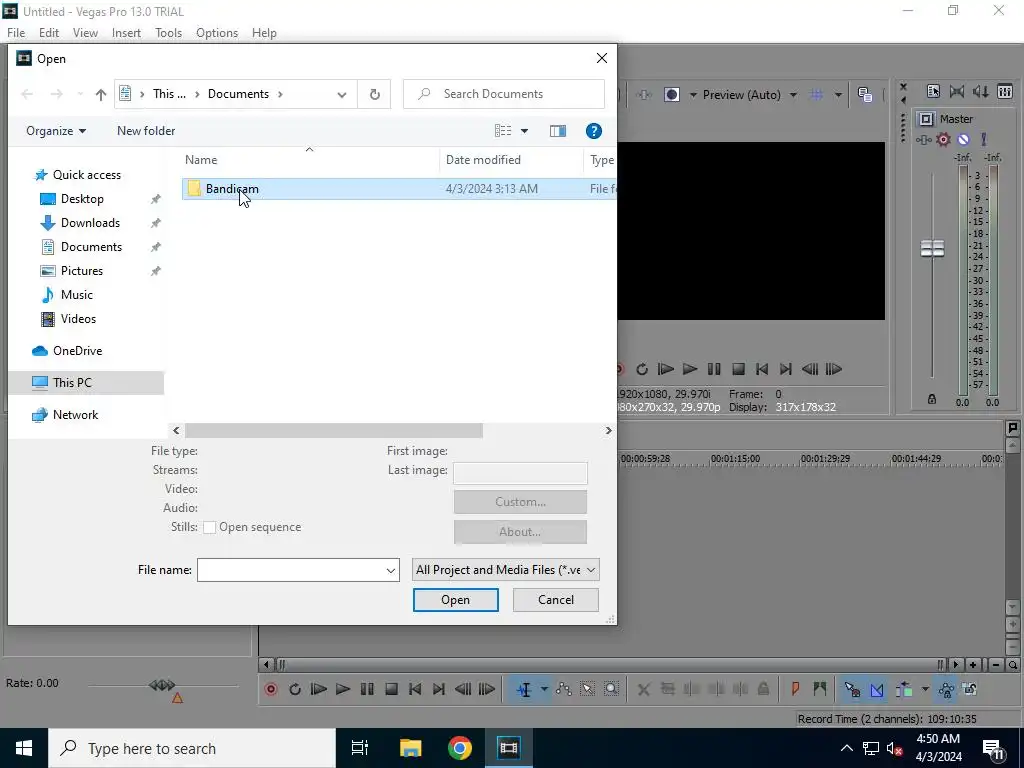Open Video Preview split screen view icon
Screen dimensions: 1024x768
671,95
